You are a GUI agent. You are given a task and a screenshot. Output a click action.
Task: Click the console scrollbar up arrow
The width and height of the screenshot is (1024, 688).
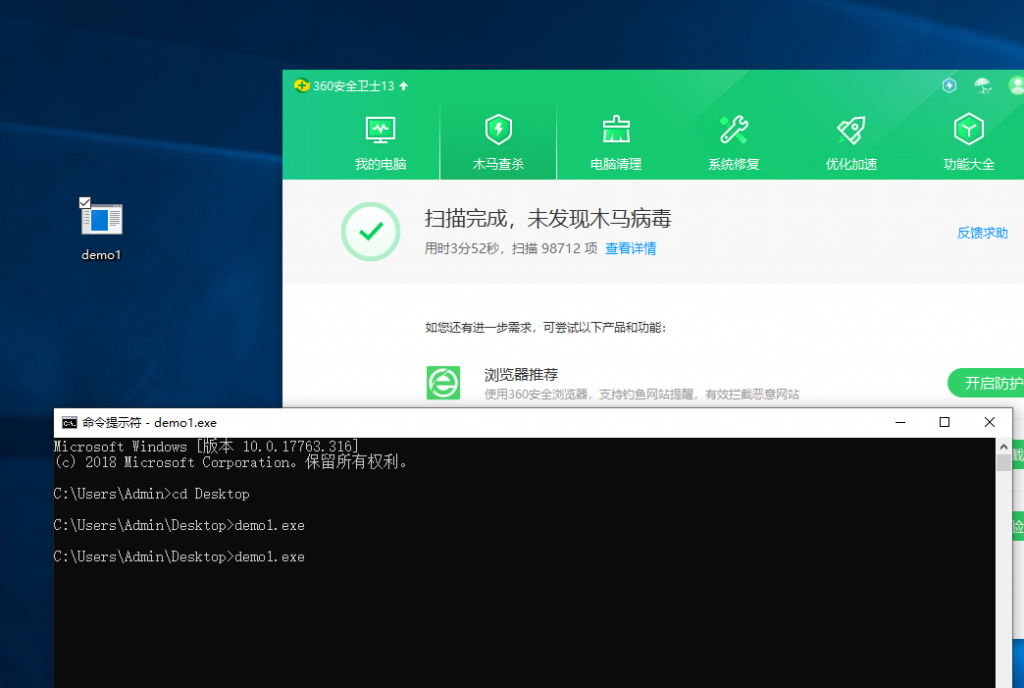click(1005, 445)
